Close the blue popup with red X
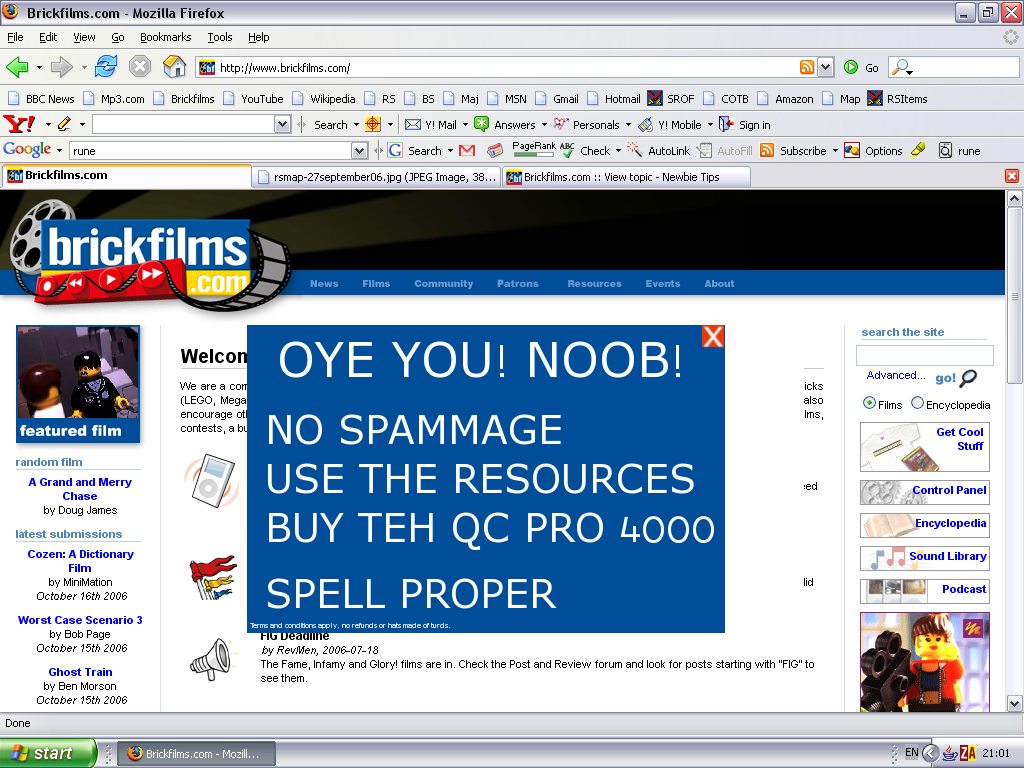The image size is (1024, 768). click(712, 336)
